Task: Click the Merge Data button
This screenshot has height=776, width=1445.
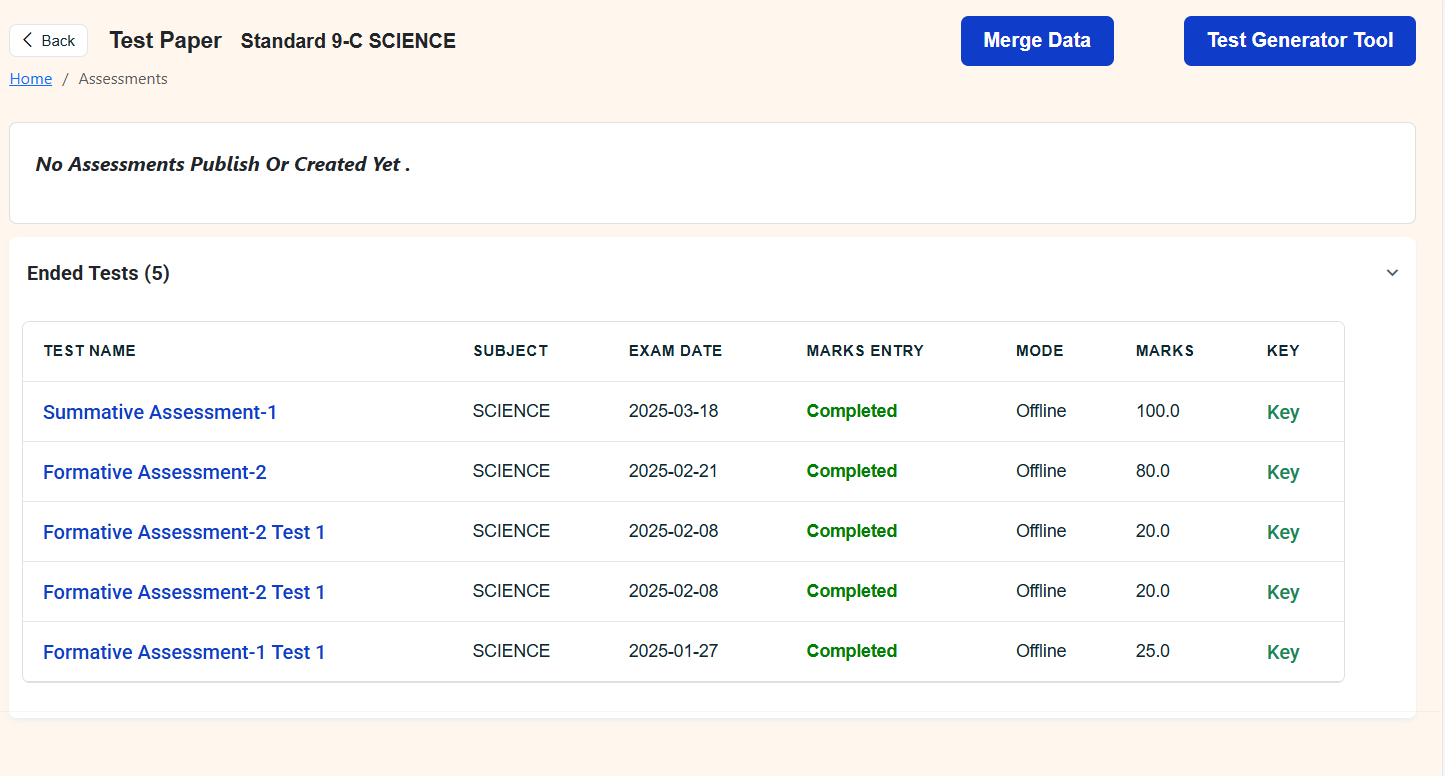Action: tap(1037, 41)
